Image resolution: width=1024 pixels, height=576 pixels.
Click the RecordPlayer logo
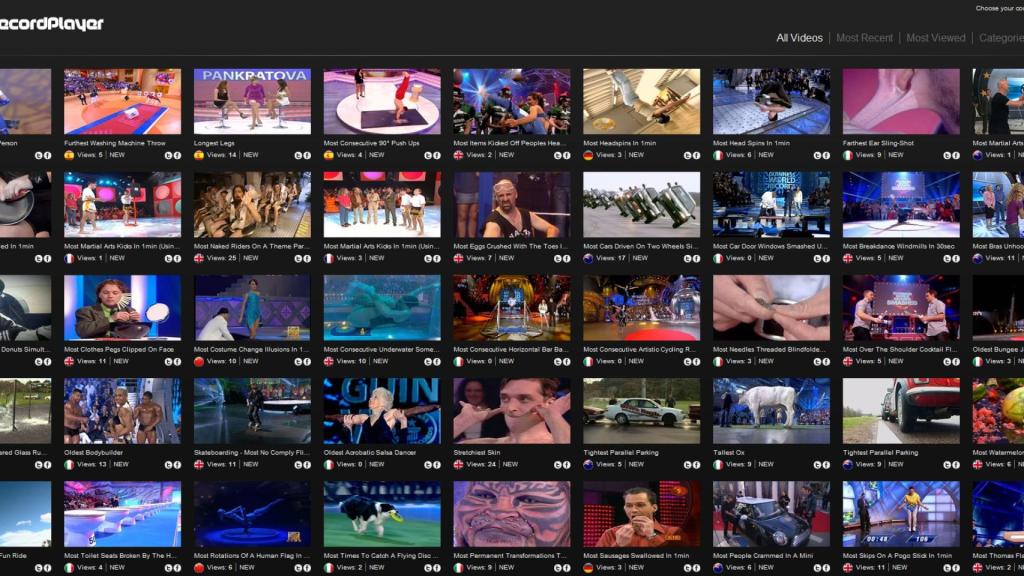(x=52, y=24)
